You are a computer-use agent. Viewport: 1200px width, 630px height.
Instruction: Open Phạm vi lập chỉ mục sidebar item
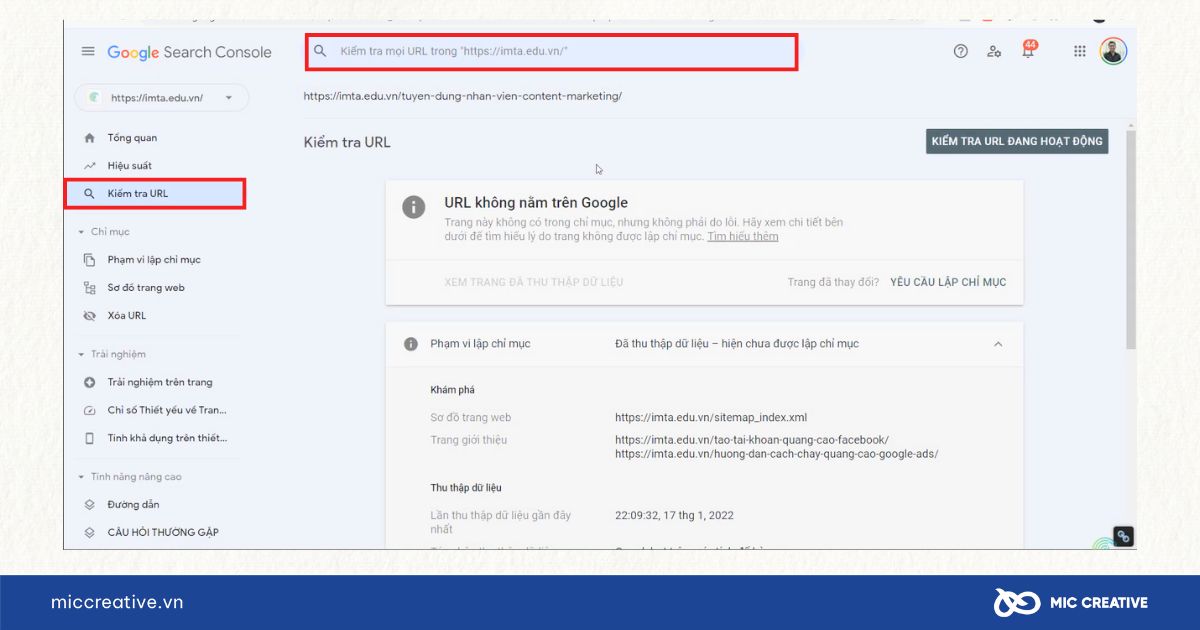pos(154,260)
